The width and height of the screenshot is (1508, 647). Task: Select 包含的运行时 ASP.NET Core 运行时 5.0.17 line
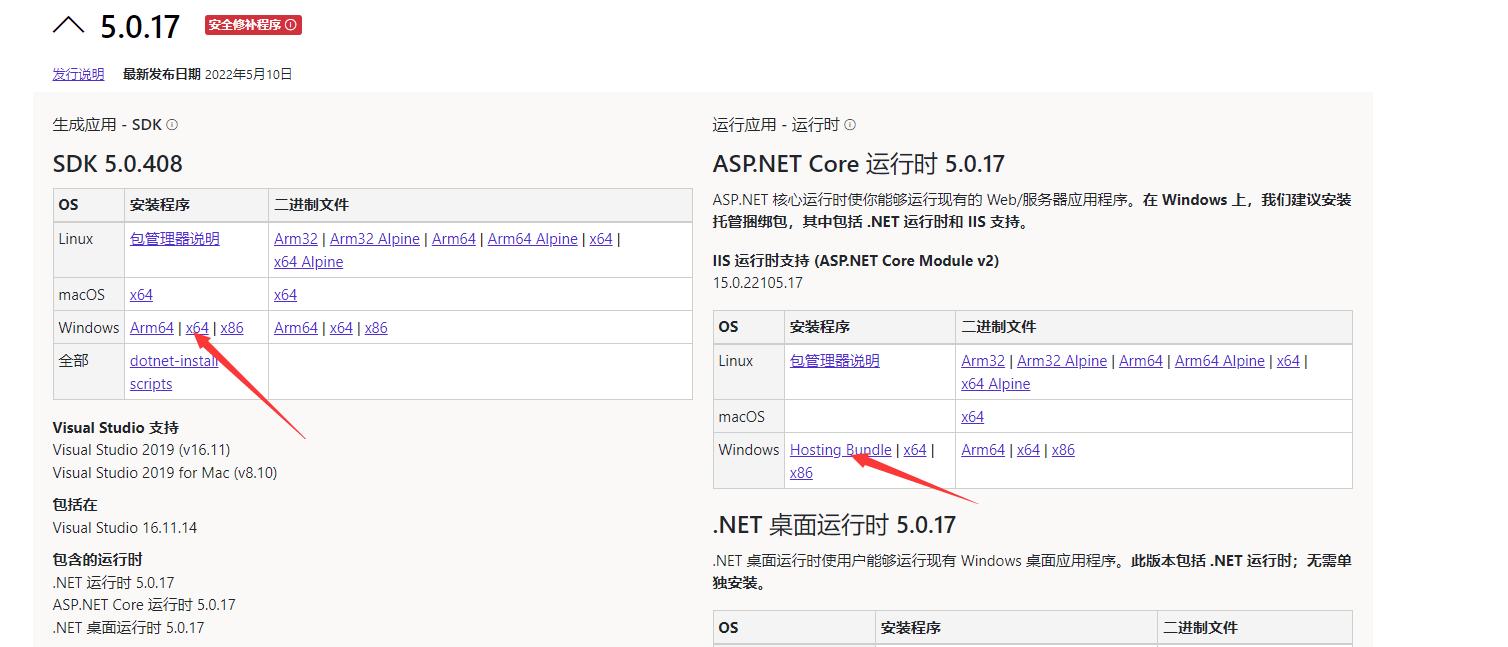(x=144, y=605)
